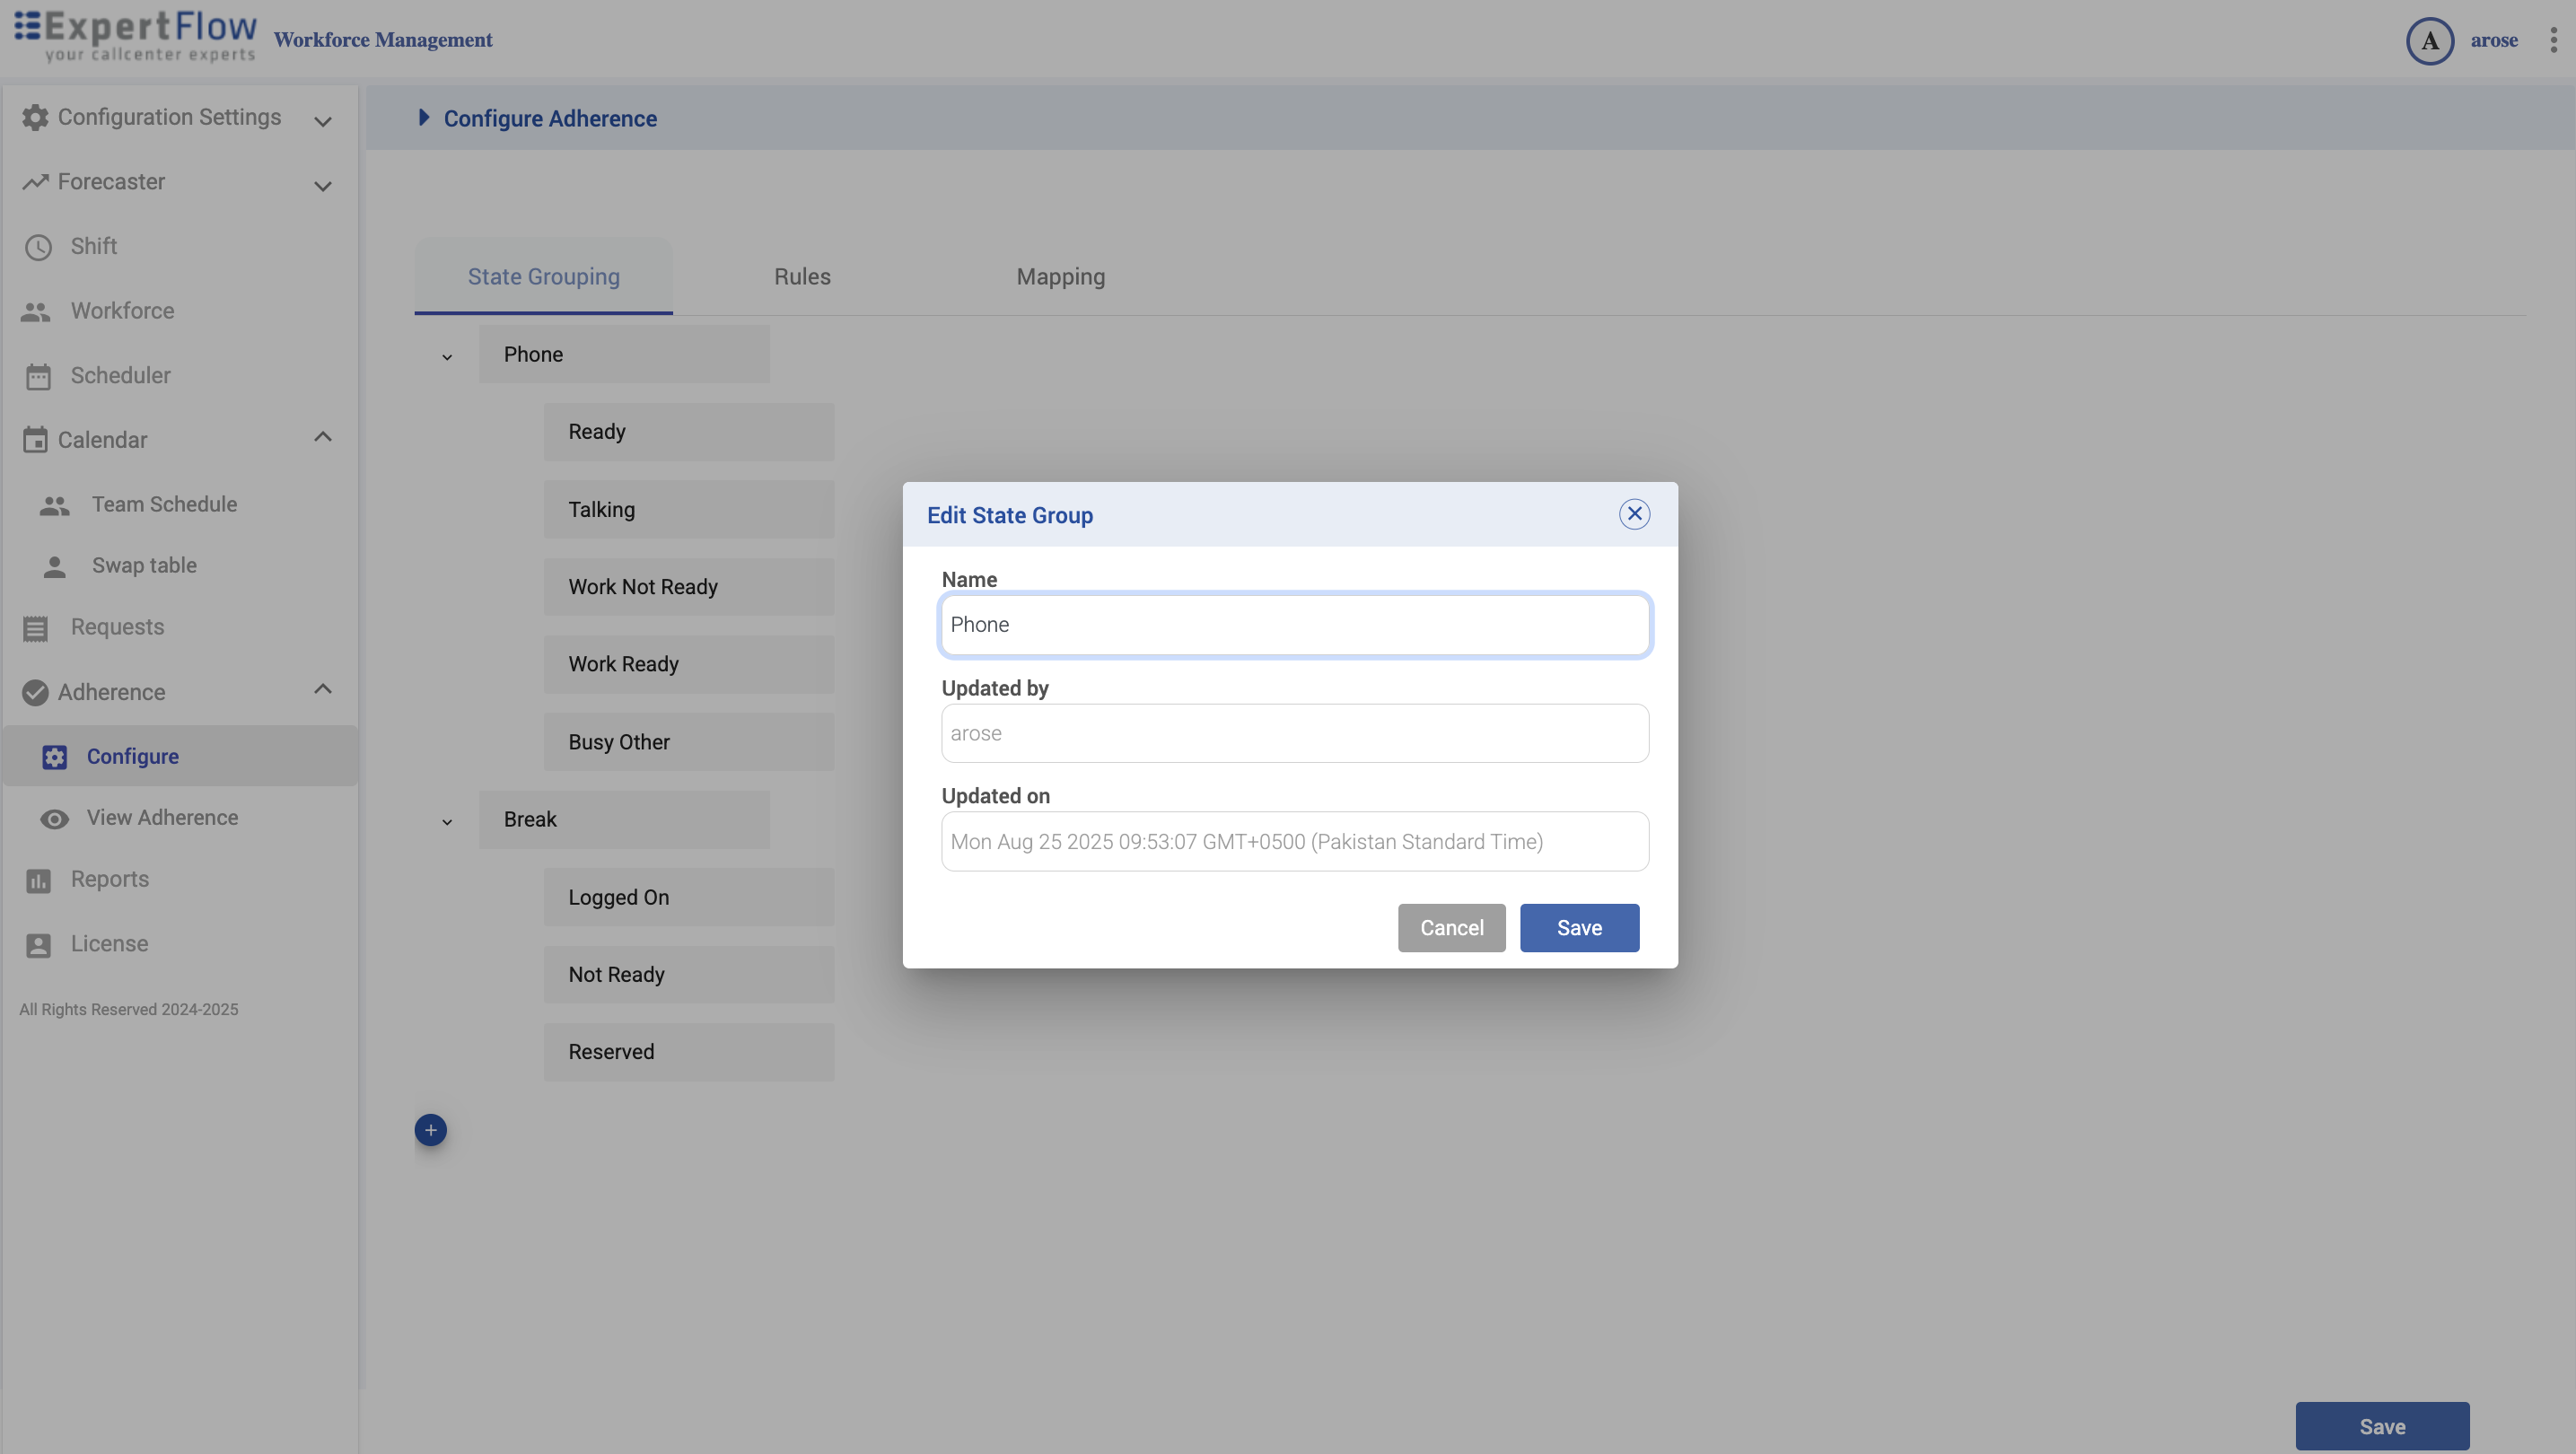Click the round plus add group button
Image resolution: width=2576 pixels, height=1454 pixels.
click(431, 1130)
